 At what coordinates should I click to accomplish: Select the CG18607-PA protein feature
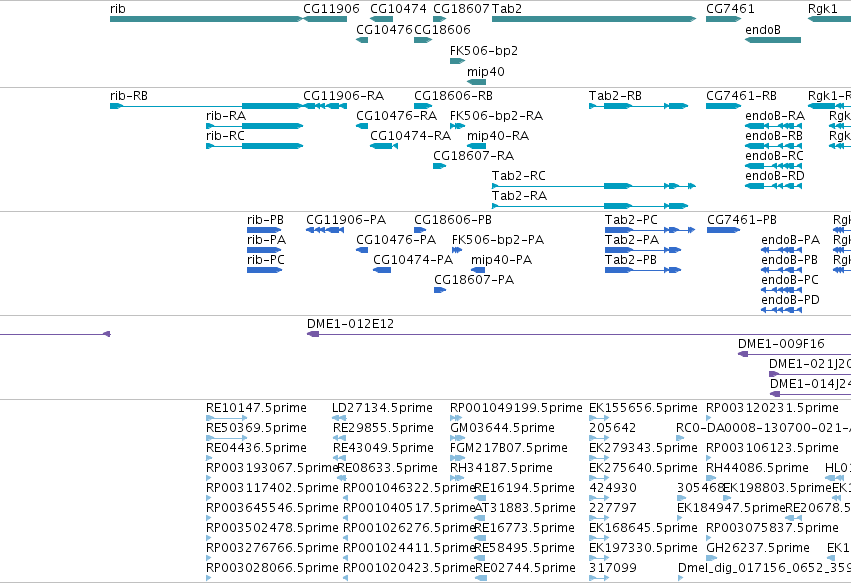coord(440,290)
